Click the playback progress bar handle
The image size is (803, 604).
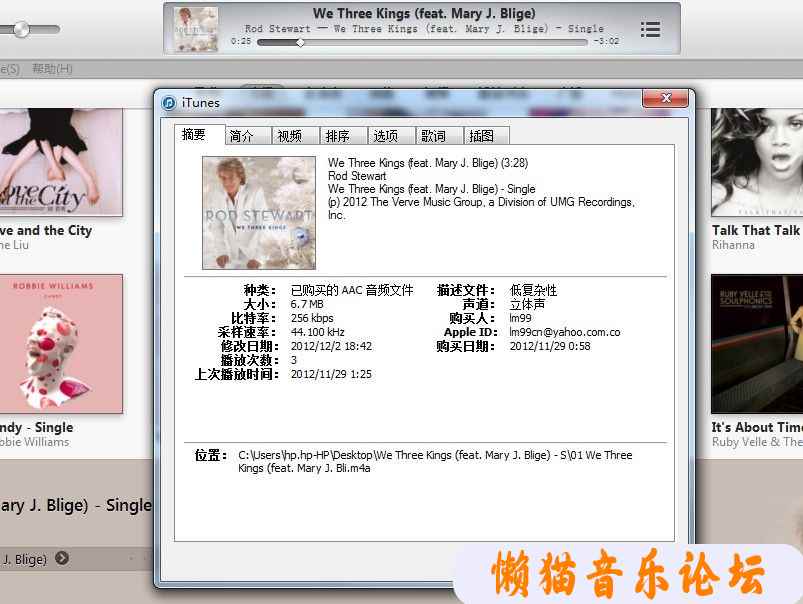(301, 43)
